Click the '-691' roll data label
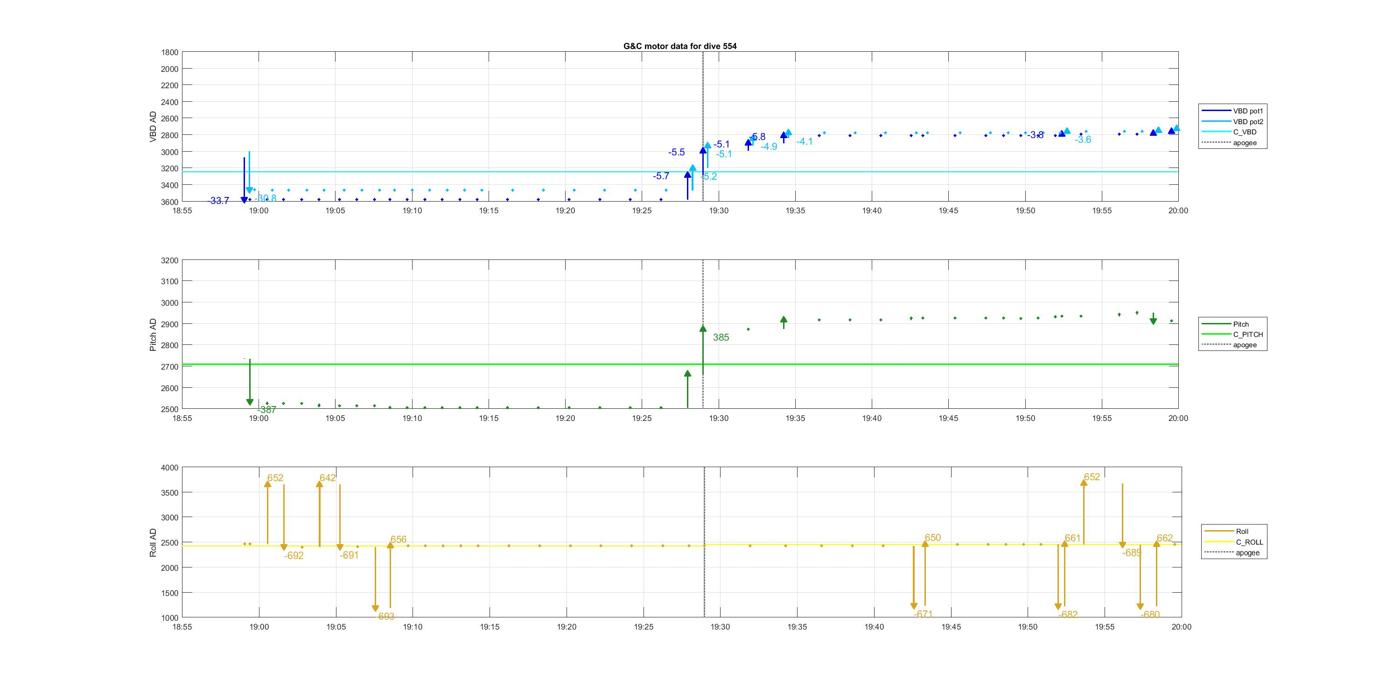The height and width of the screenshot is (693, 1400). [349, 555]
